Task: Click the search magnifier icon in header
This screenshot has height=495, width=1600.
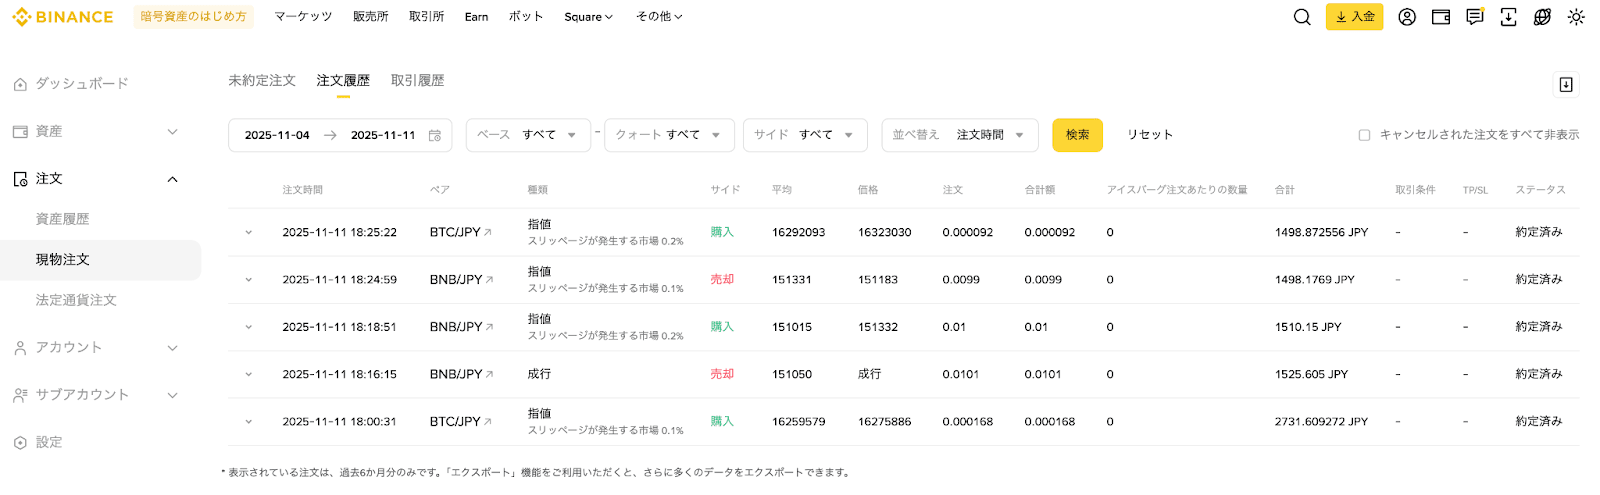Action: pyautogui.click(x=1301, y=17)
